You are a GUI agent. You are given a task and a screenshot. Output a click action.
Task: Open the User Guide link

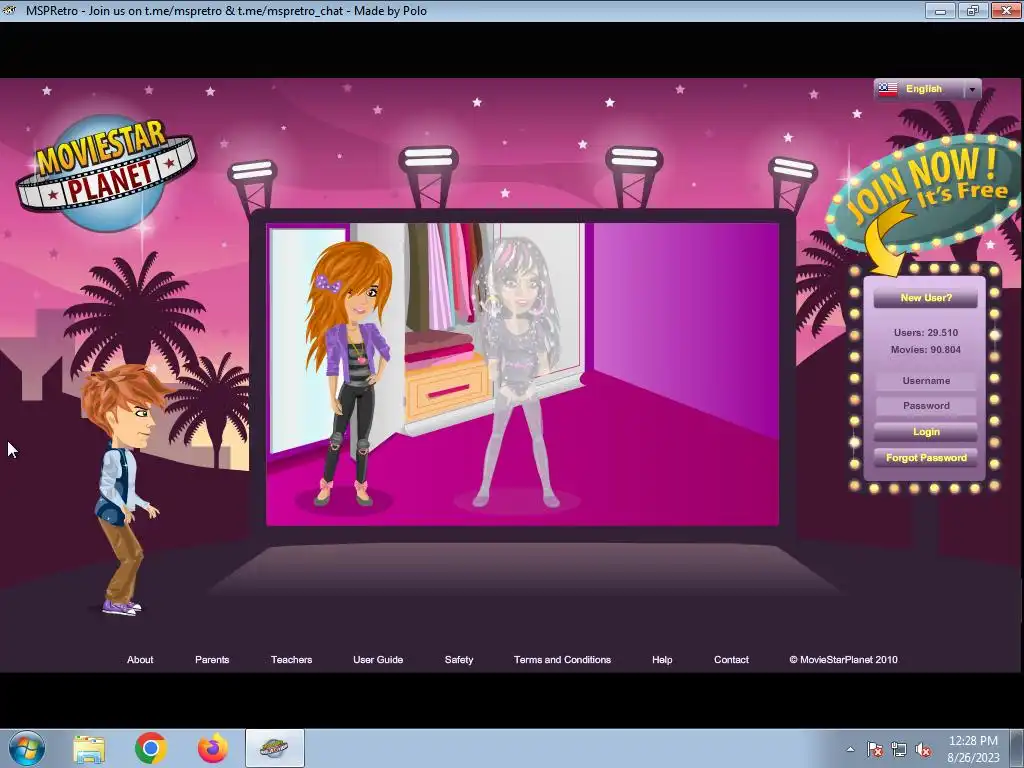[377, 660]
